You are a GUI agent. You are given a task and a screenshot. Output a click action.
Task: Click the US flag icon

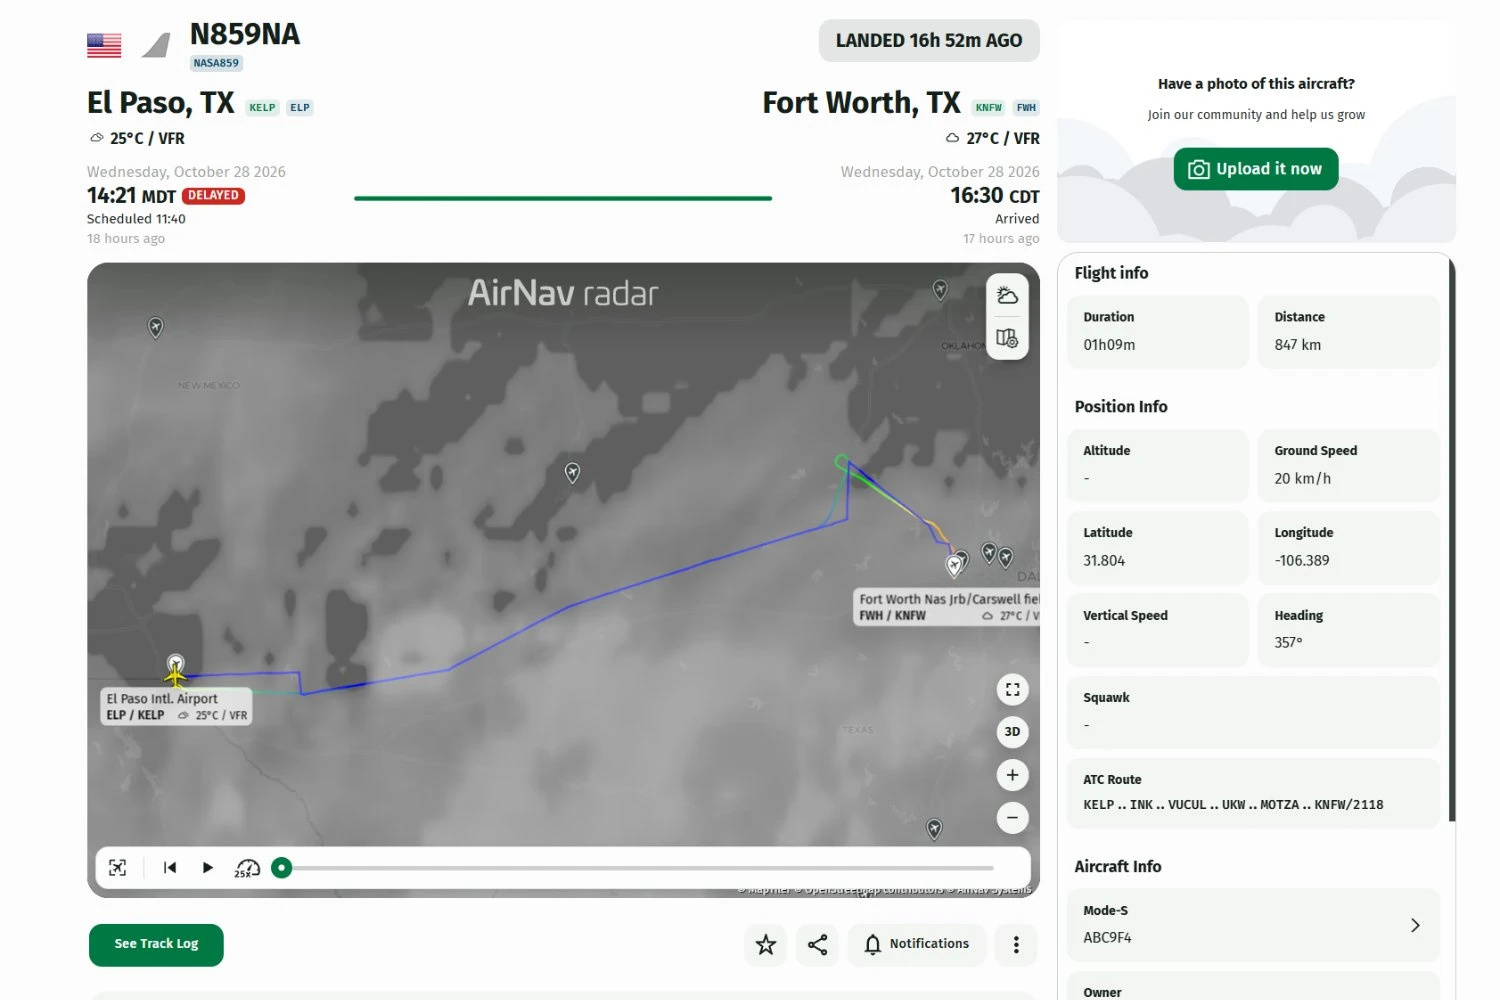(104, 45)
